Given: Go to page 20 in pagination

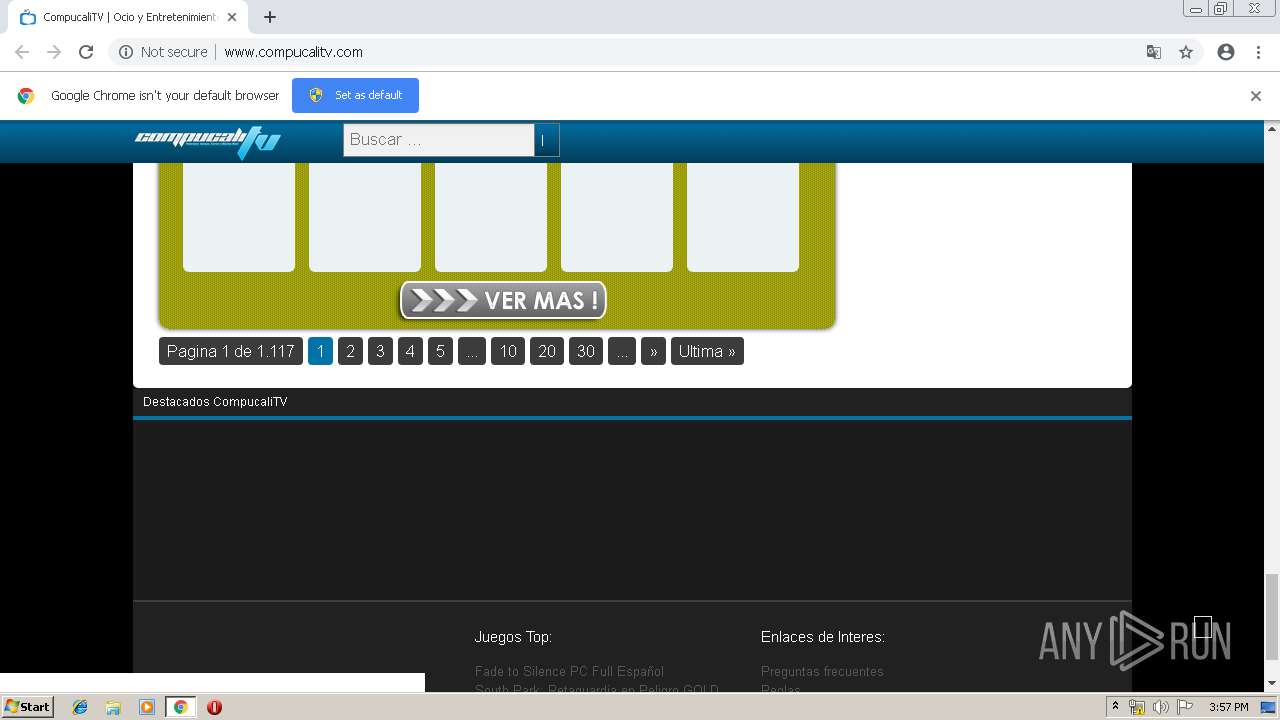Looking at the screenshot, I should (547, 351).
